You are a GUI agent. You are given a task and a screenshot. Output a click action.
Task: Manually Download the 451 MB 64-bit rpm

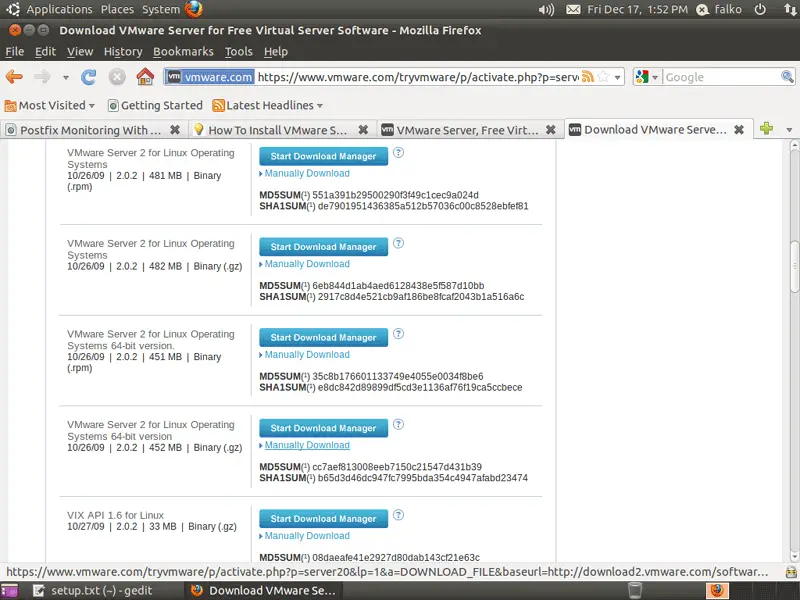click(307, 355)
